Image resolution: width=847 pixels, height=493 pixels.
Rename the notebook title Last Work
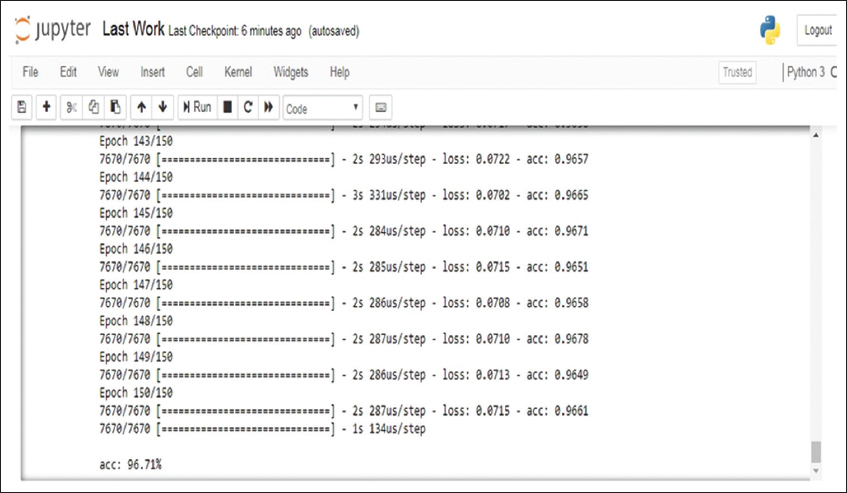pos(133,29)
